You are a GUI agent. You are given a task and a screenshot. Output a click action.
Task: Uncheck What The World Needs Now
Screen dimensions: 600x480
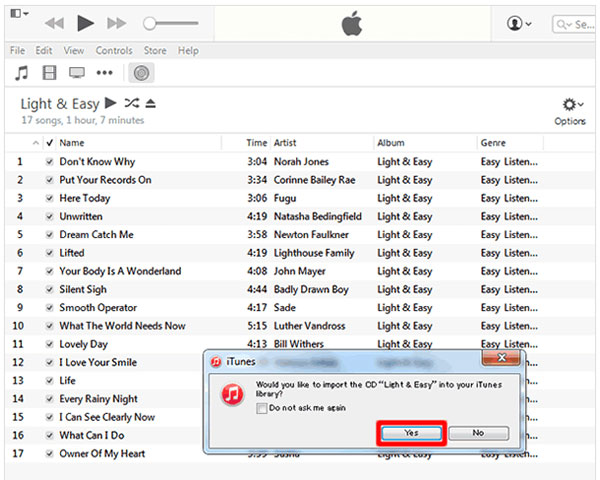[49, 326]
